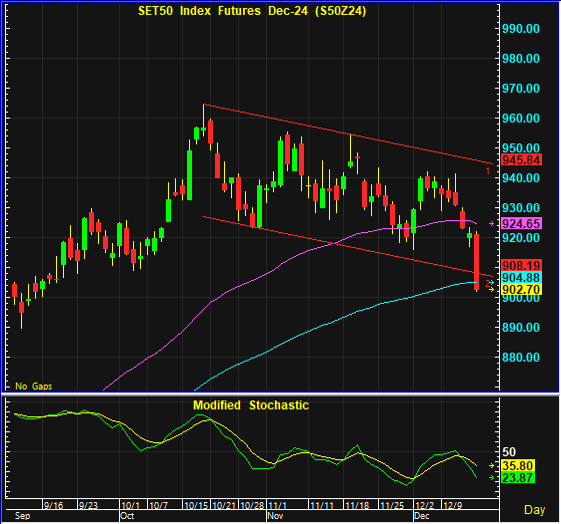Select the magenta 924.65 moving average label
The height and width of the screenshot is (524, 561).
coord(521,224)
